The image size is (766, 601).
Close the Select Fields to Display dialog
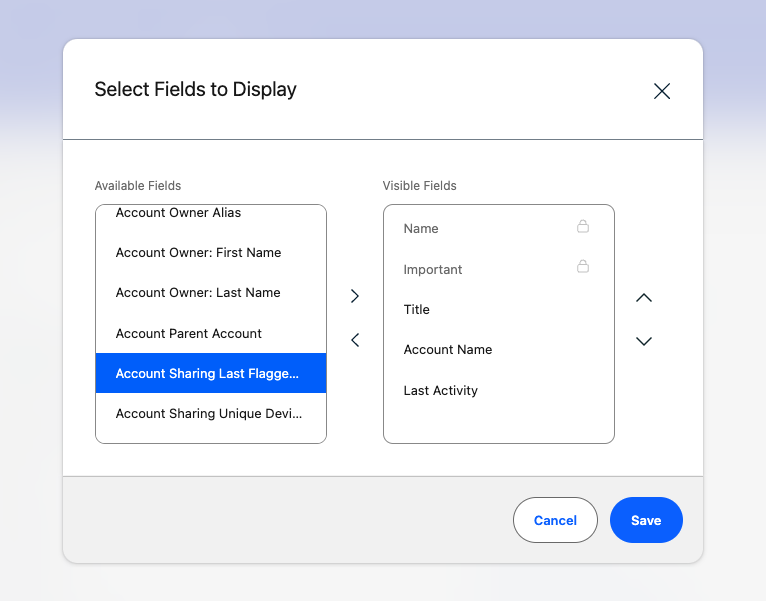pyautogui.click(x=662, y=91)
